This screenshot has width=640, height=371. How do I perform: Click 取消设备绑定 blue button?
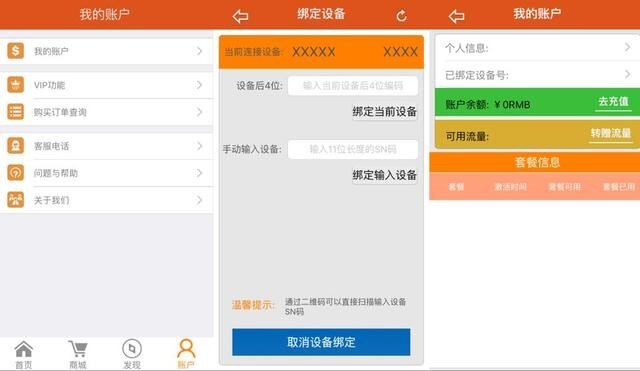321,342
